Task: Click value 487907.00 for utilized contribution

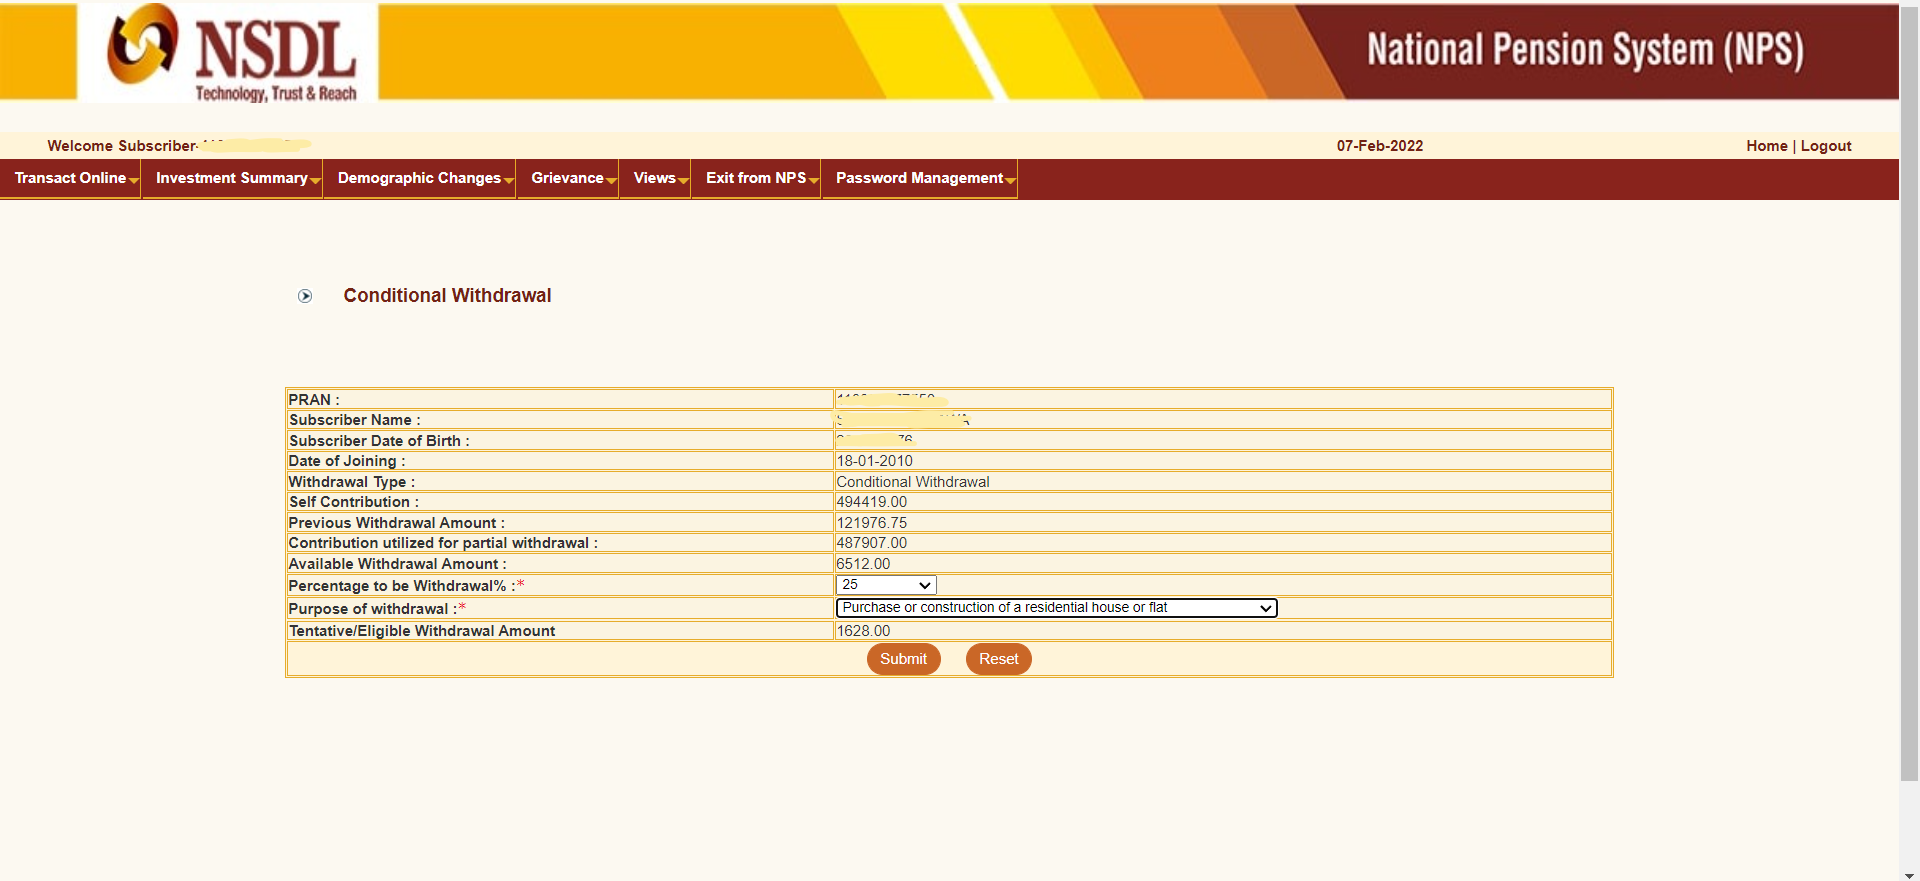Action: (872, 543)
